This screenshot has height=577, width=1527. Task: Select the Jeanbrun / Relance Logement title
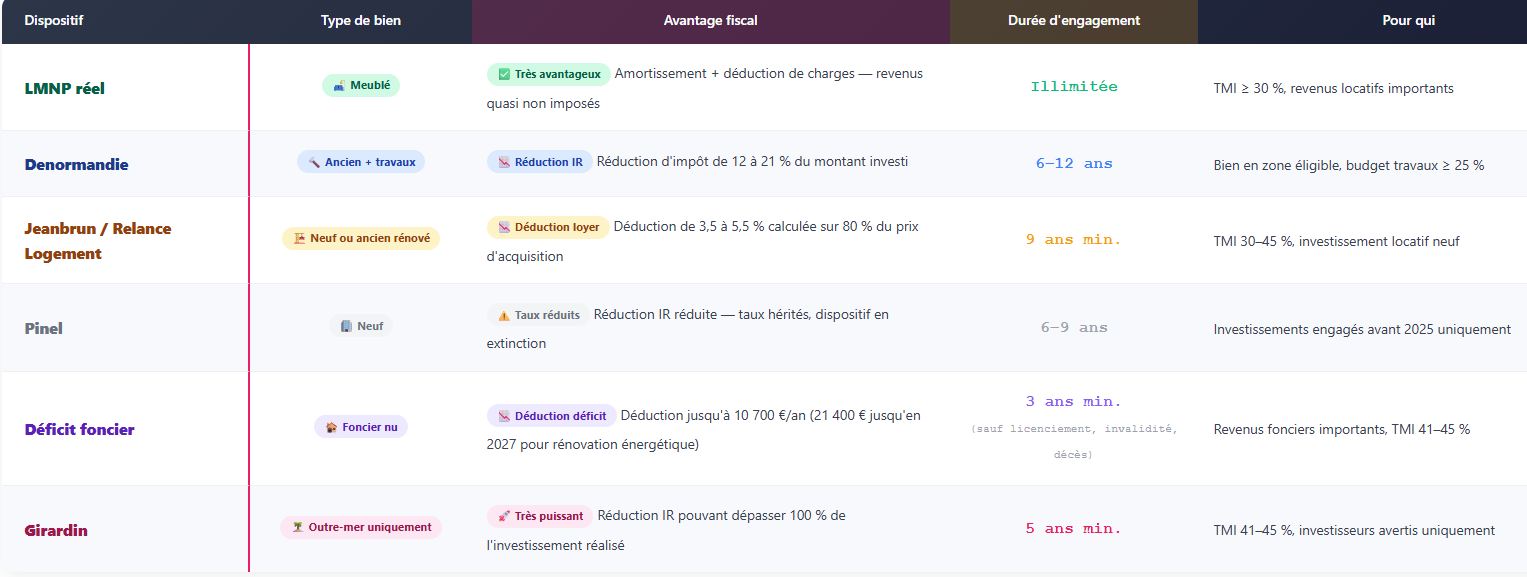[98, 241]
